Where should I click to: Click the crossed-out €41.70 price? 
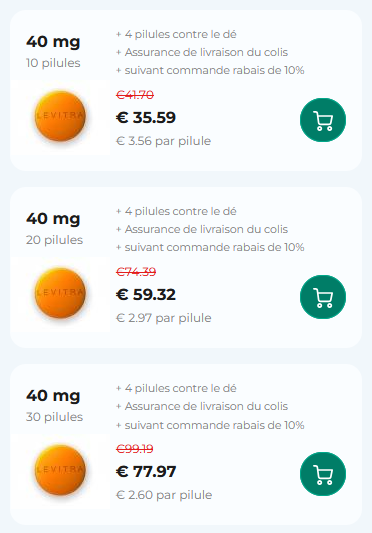pyautogui.click(x=135, y=94)
